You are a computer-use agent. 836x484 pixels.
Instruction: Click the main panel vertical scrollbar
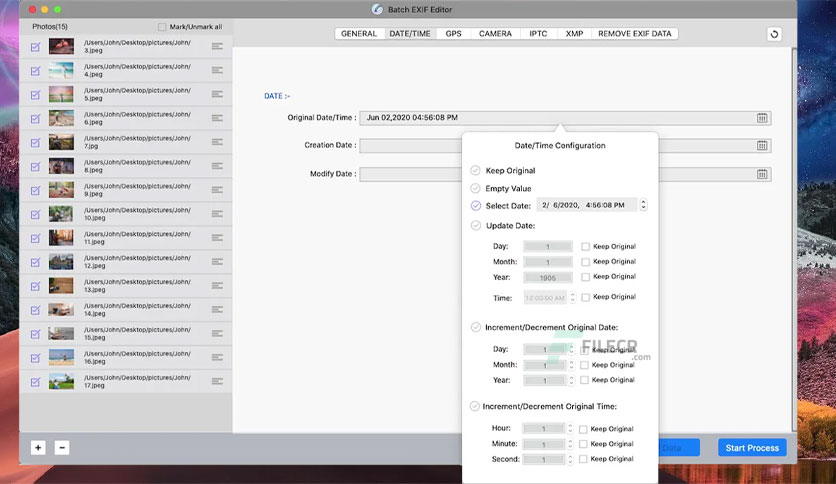click(794, 240)
